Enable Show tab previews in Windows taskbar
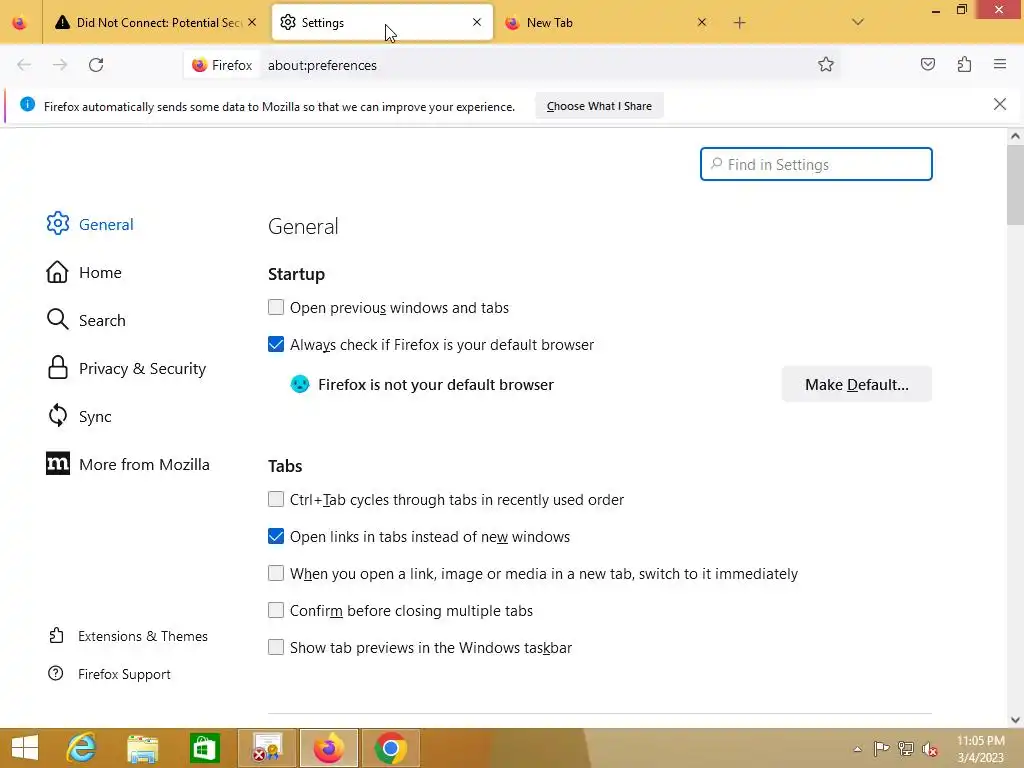 click(276, 647)
